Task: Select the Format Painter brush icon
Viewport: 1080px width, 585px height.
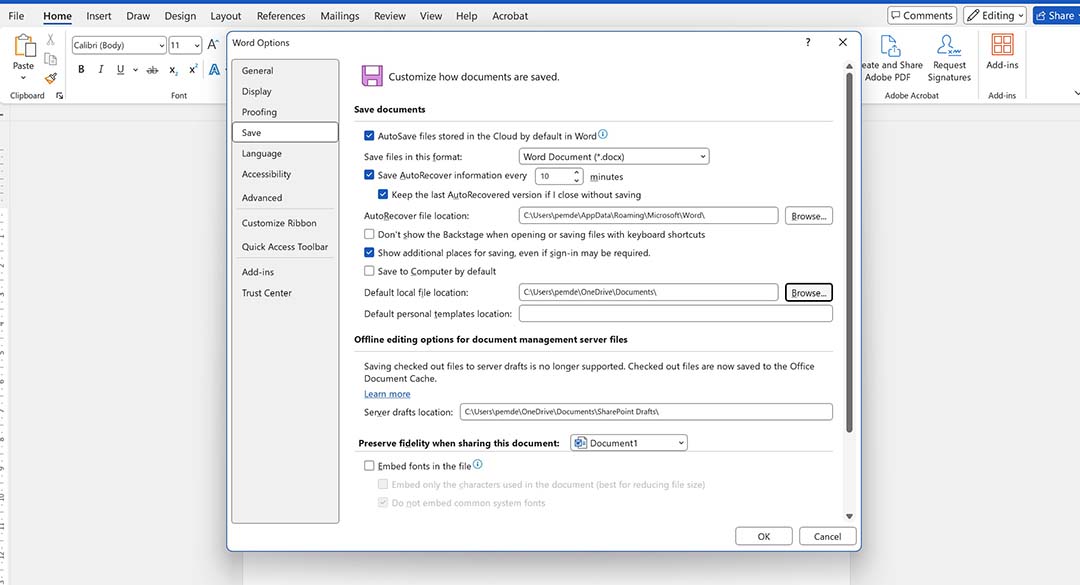Action: click(51, 78)
